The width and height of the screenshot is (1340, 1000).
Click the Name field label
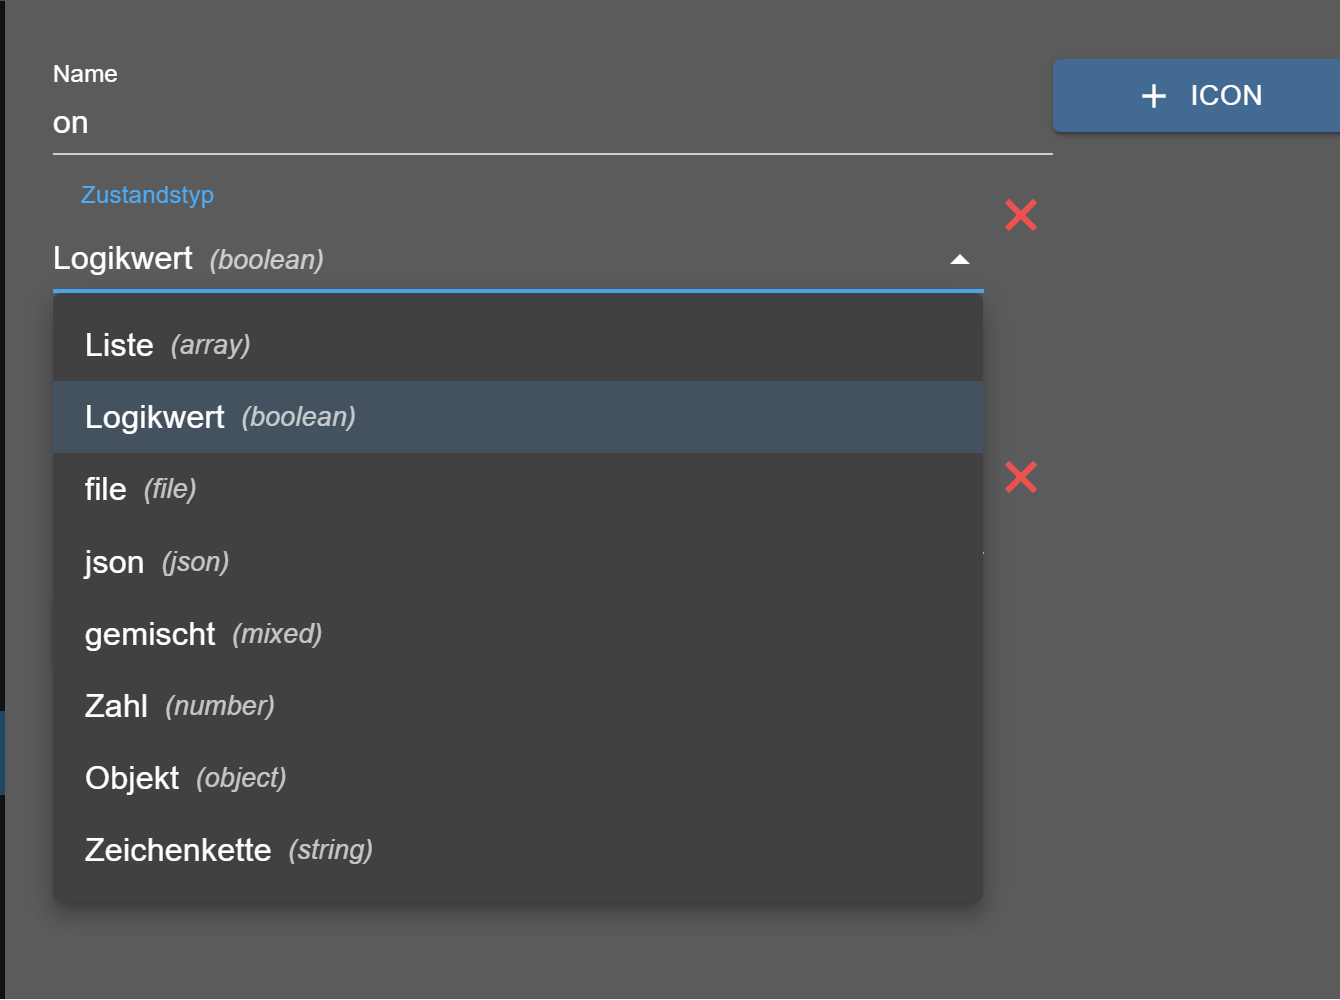(85, 74)
